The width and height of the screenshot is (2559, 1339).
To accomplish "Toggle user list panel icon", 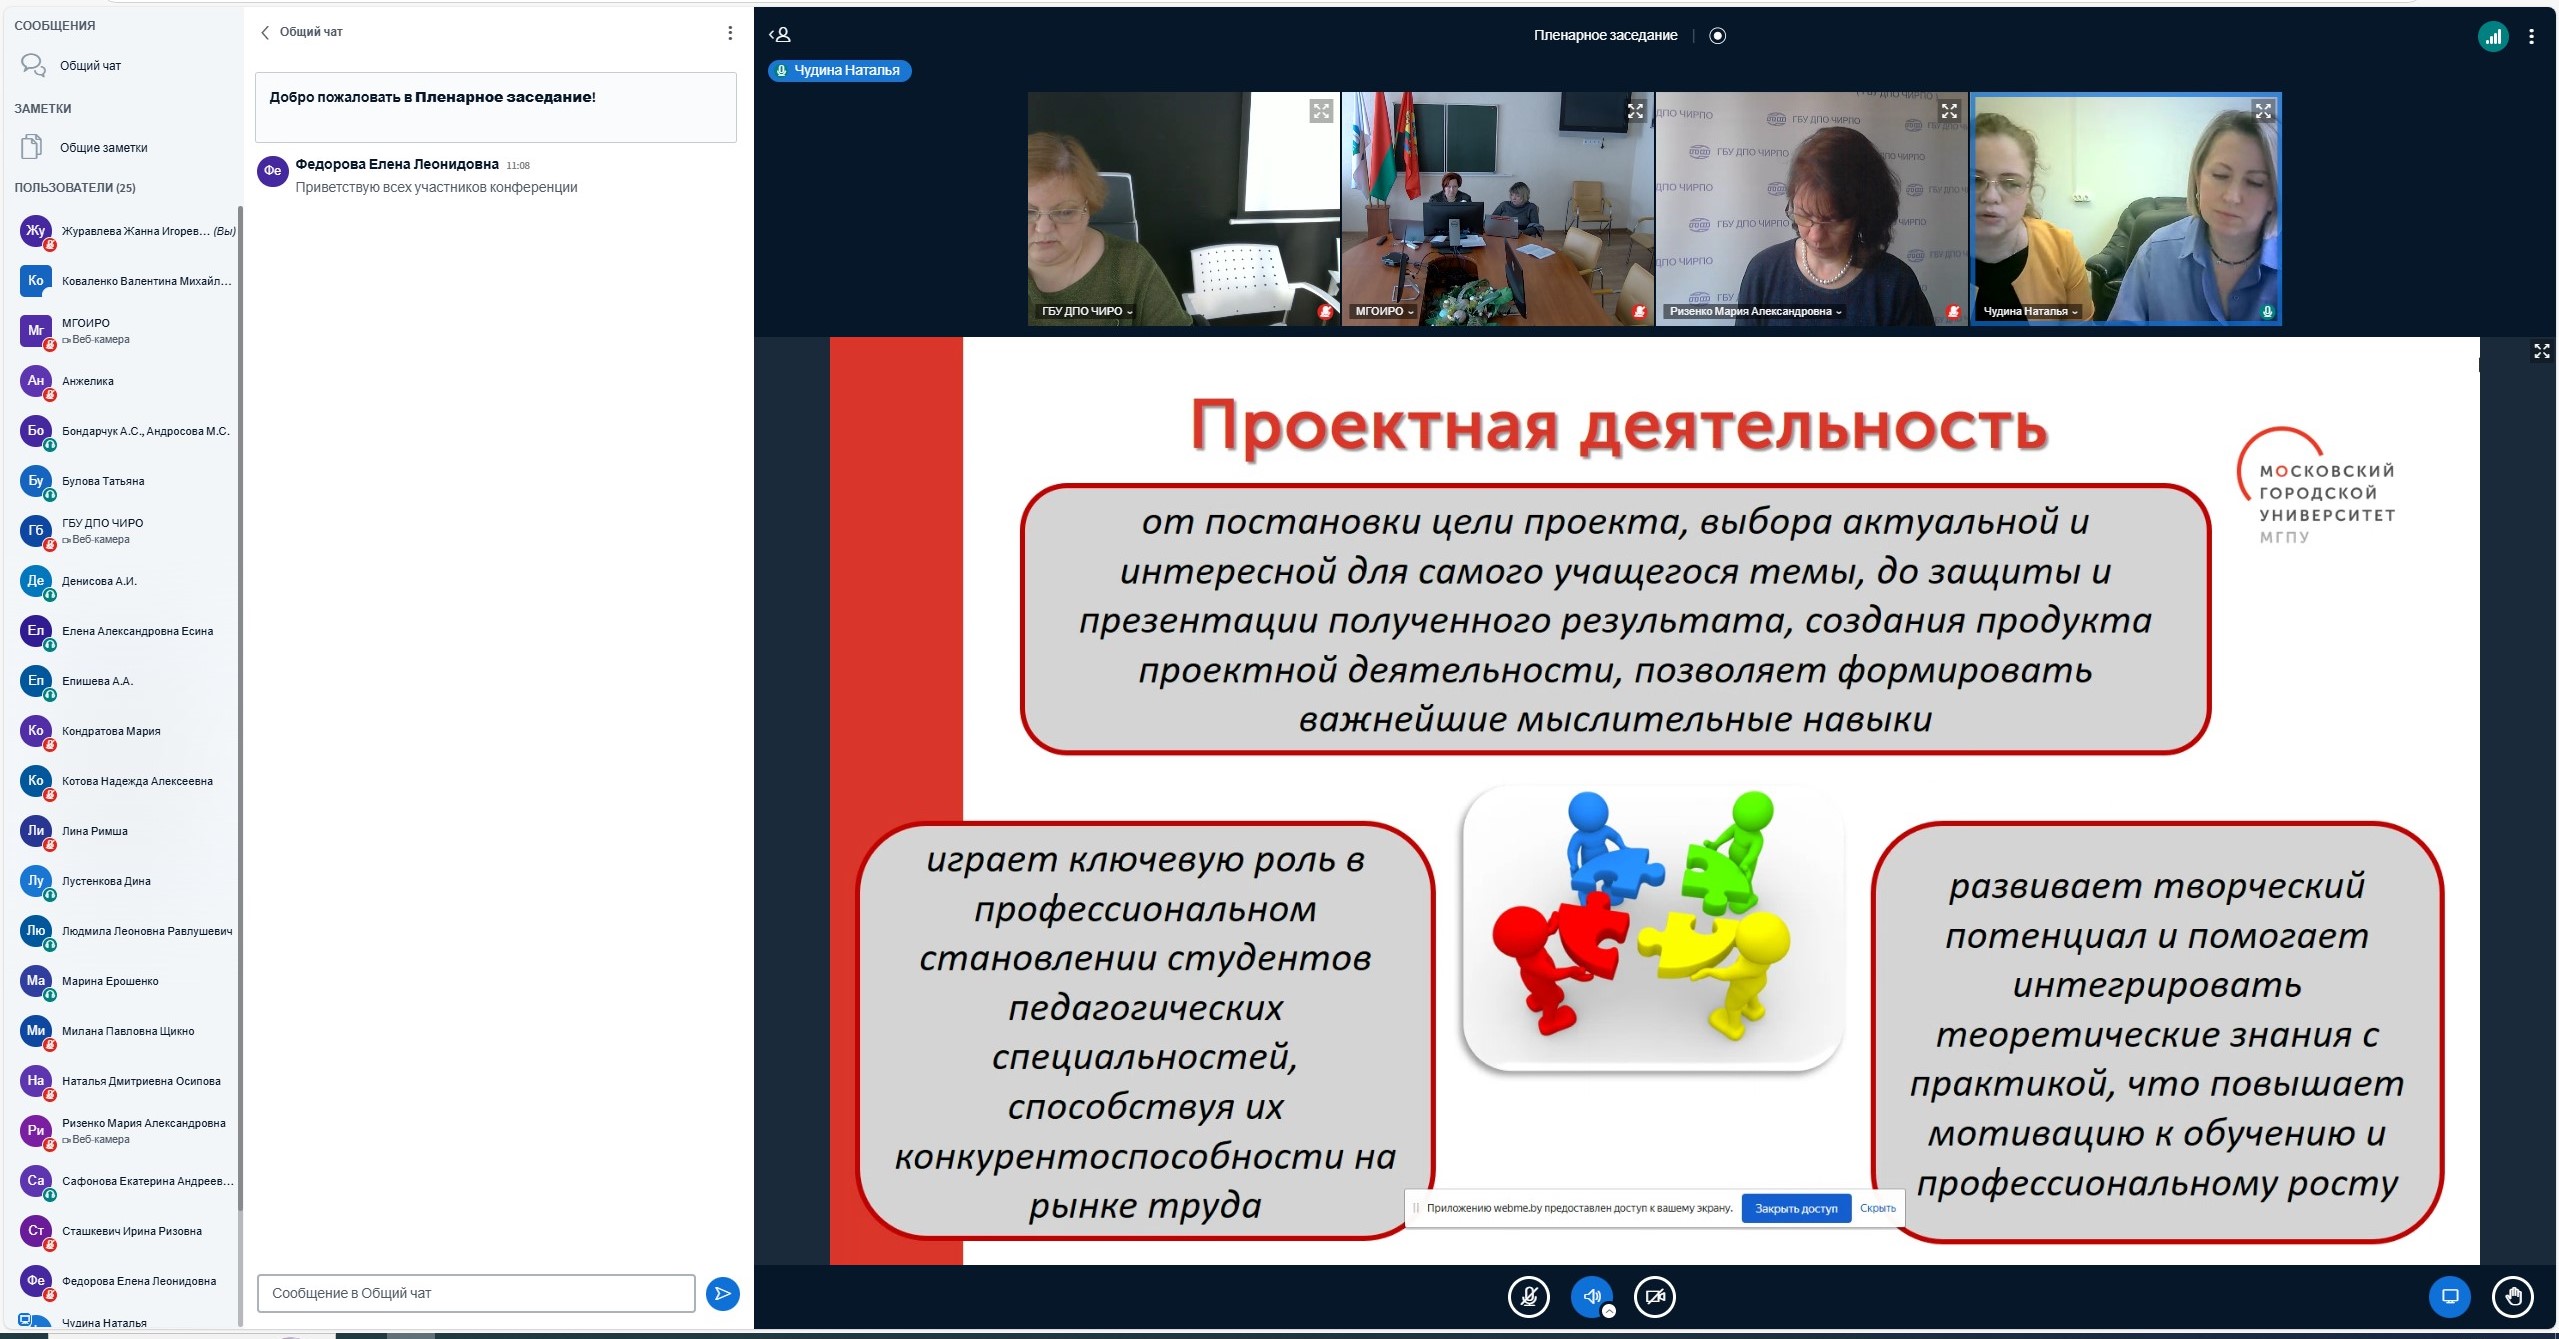I will tap(780, 35).
